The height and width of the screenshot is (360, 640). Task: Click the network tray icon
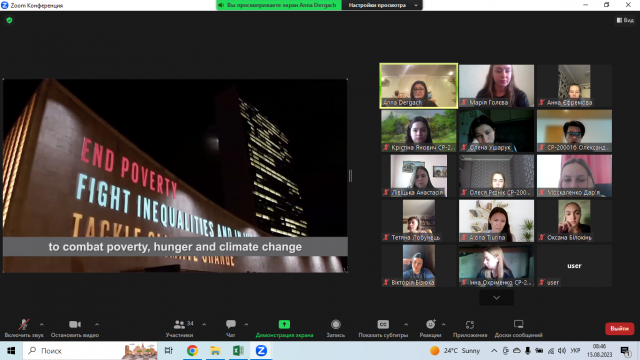[551, 351]
